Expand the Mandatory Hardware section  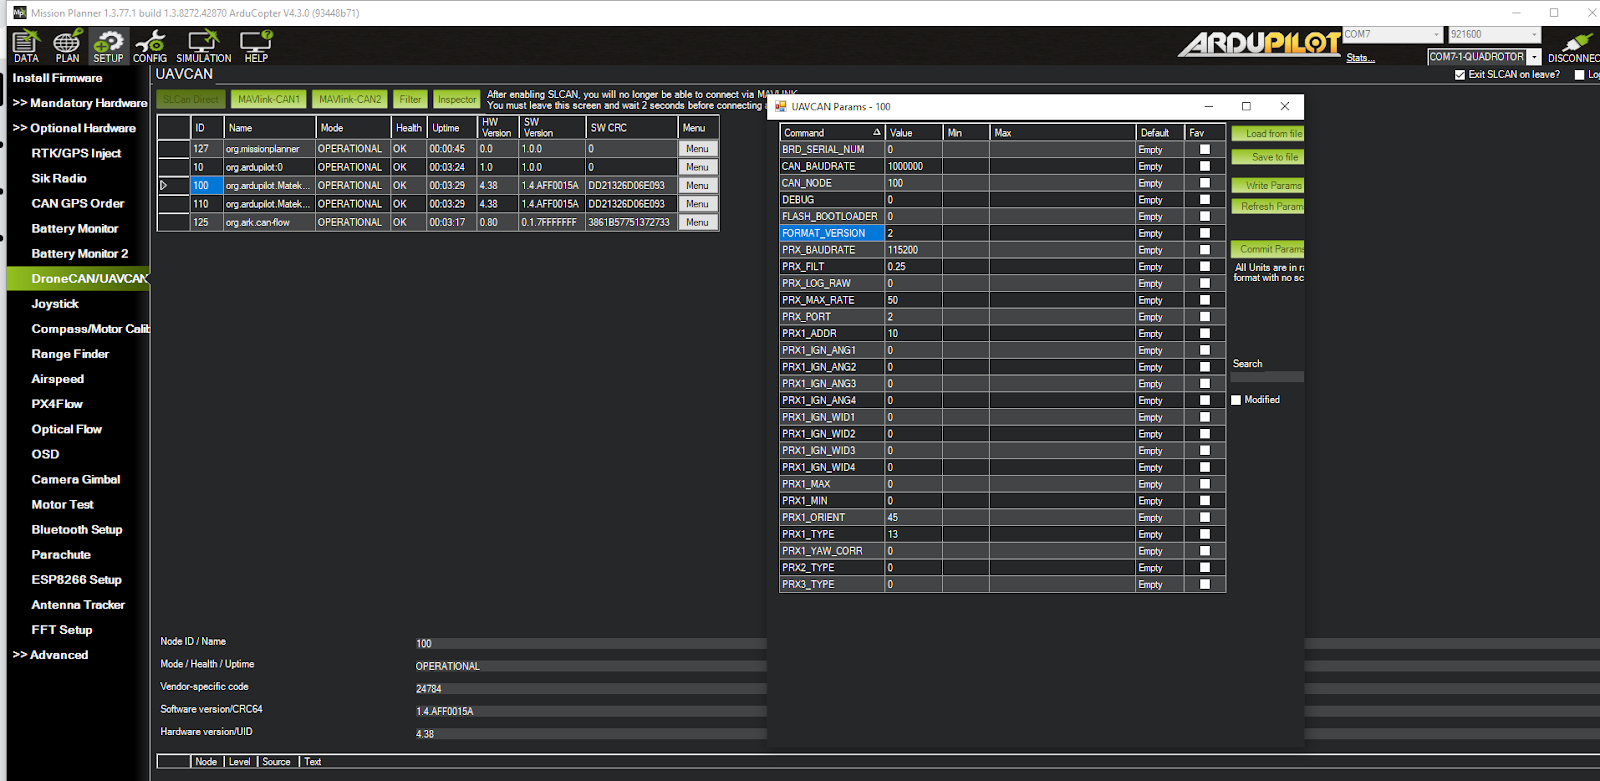[80, 103]
